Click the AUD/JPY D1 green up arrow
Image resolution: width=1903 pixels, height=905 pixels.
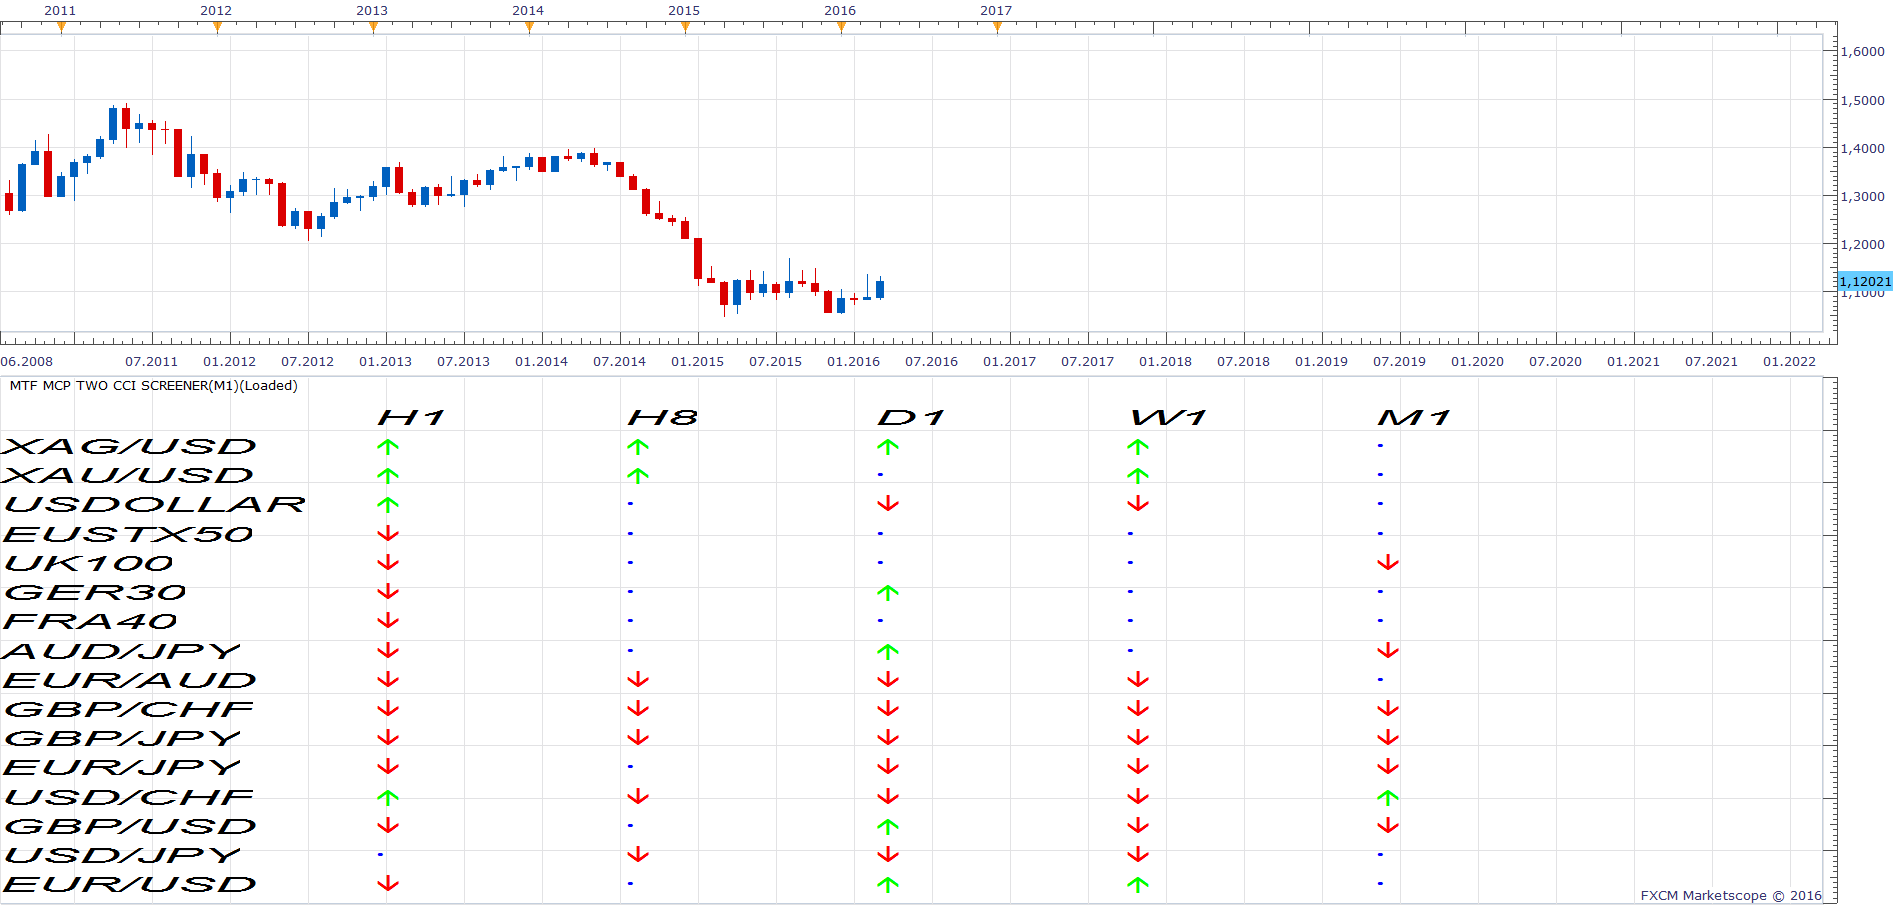coord(888,651)
